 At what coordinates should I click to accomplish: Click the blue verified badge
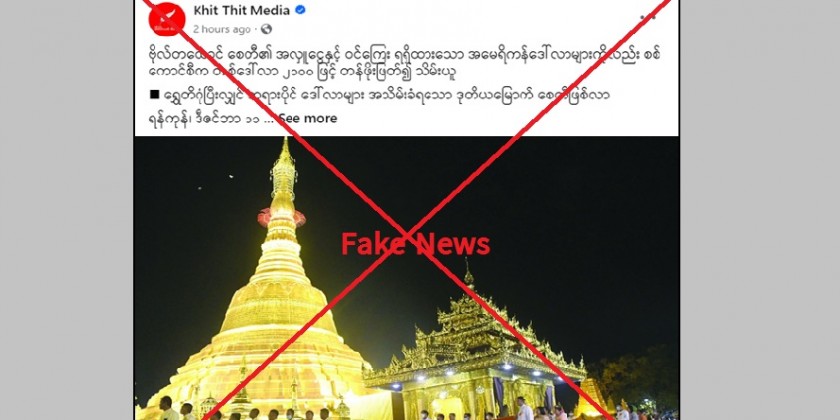pos(301,10)
